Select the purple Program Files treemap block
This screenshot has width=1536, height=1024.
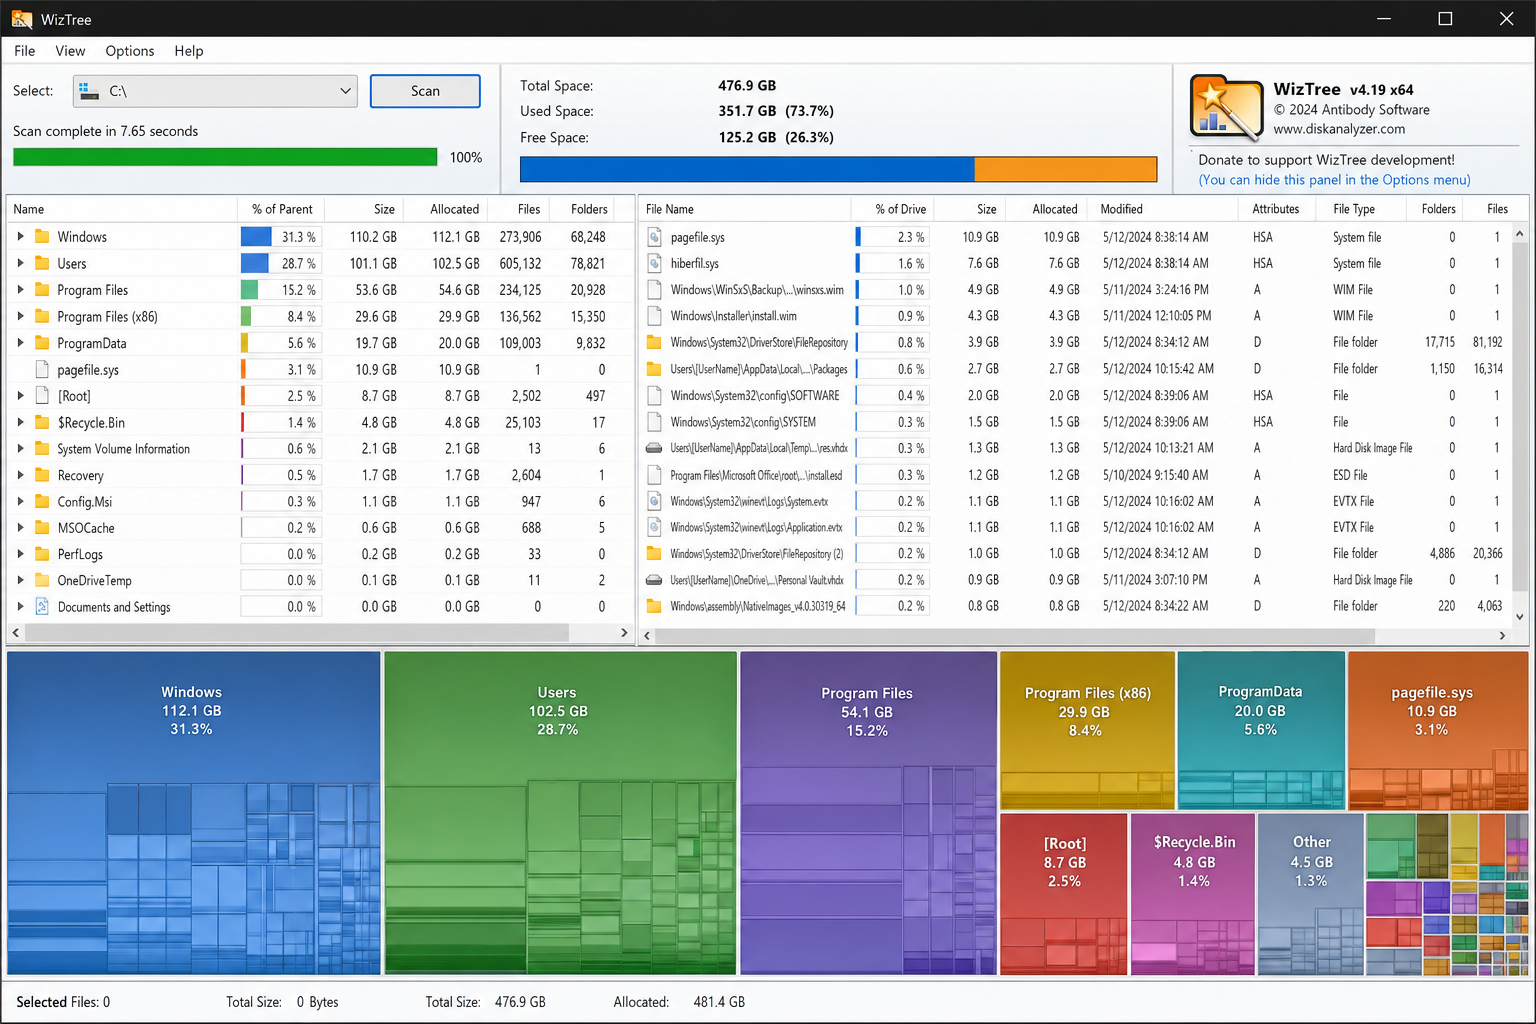coord(868,813)
